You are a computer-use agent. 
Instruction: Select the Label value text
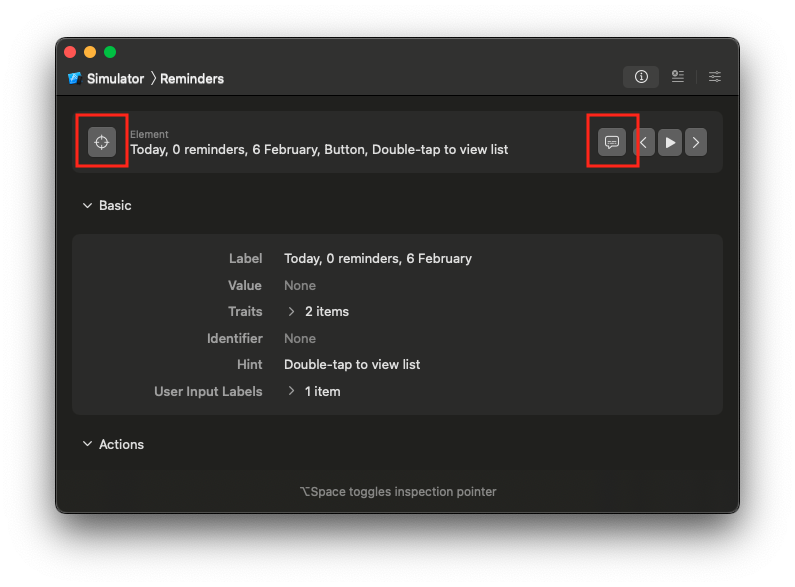pos(377,258)
